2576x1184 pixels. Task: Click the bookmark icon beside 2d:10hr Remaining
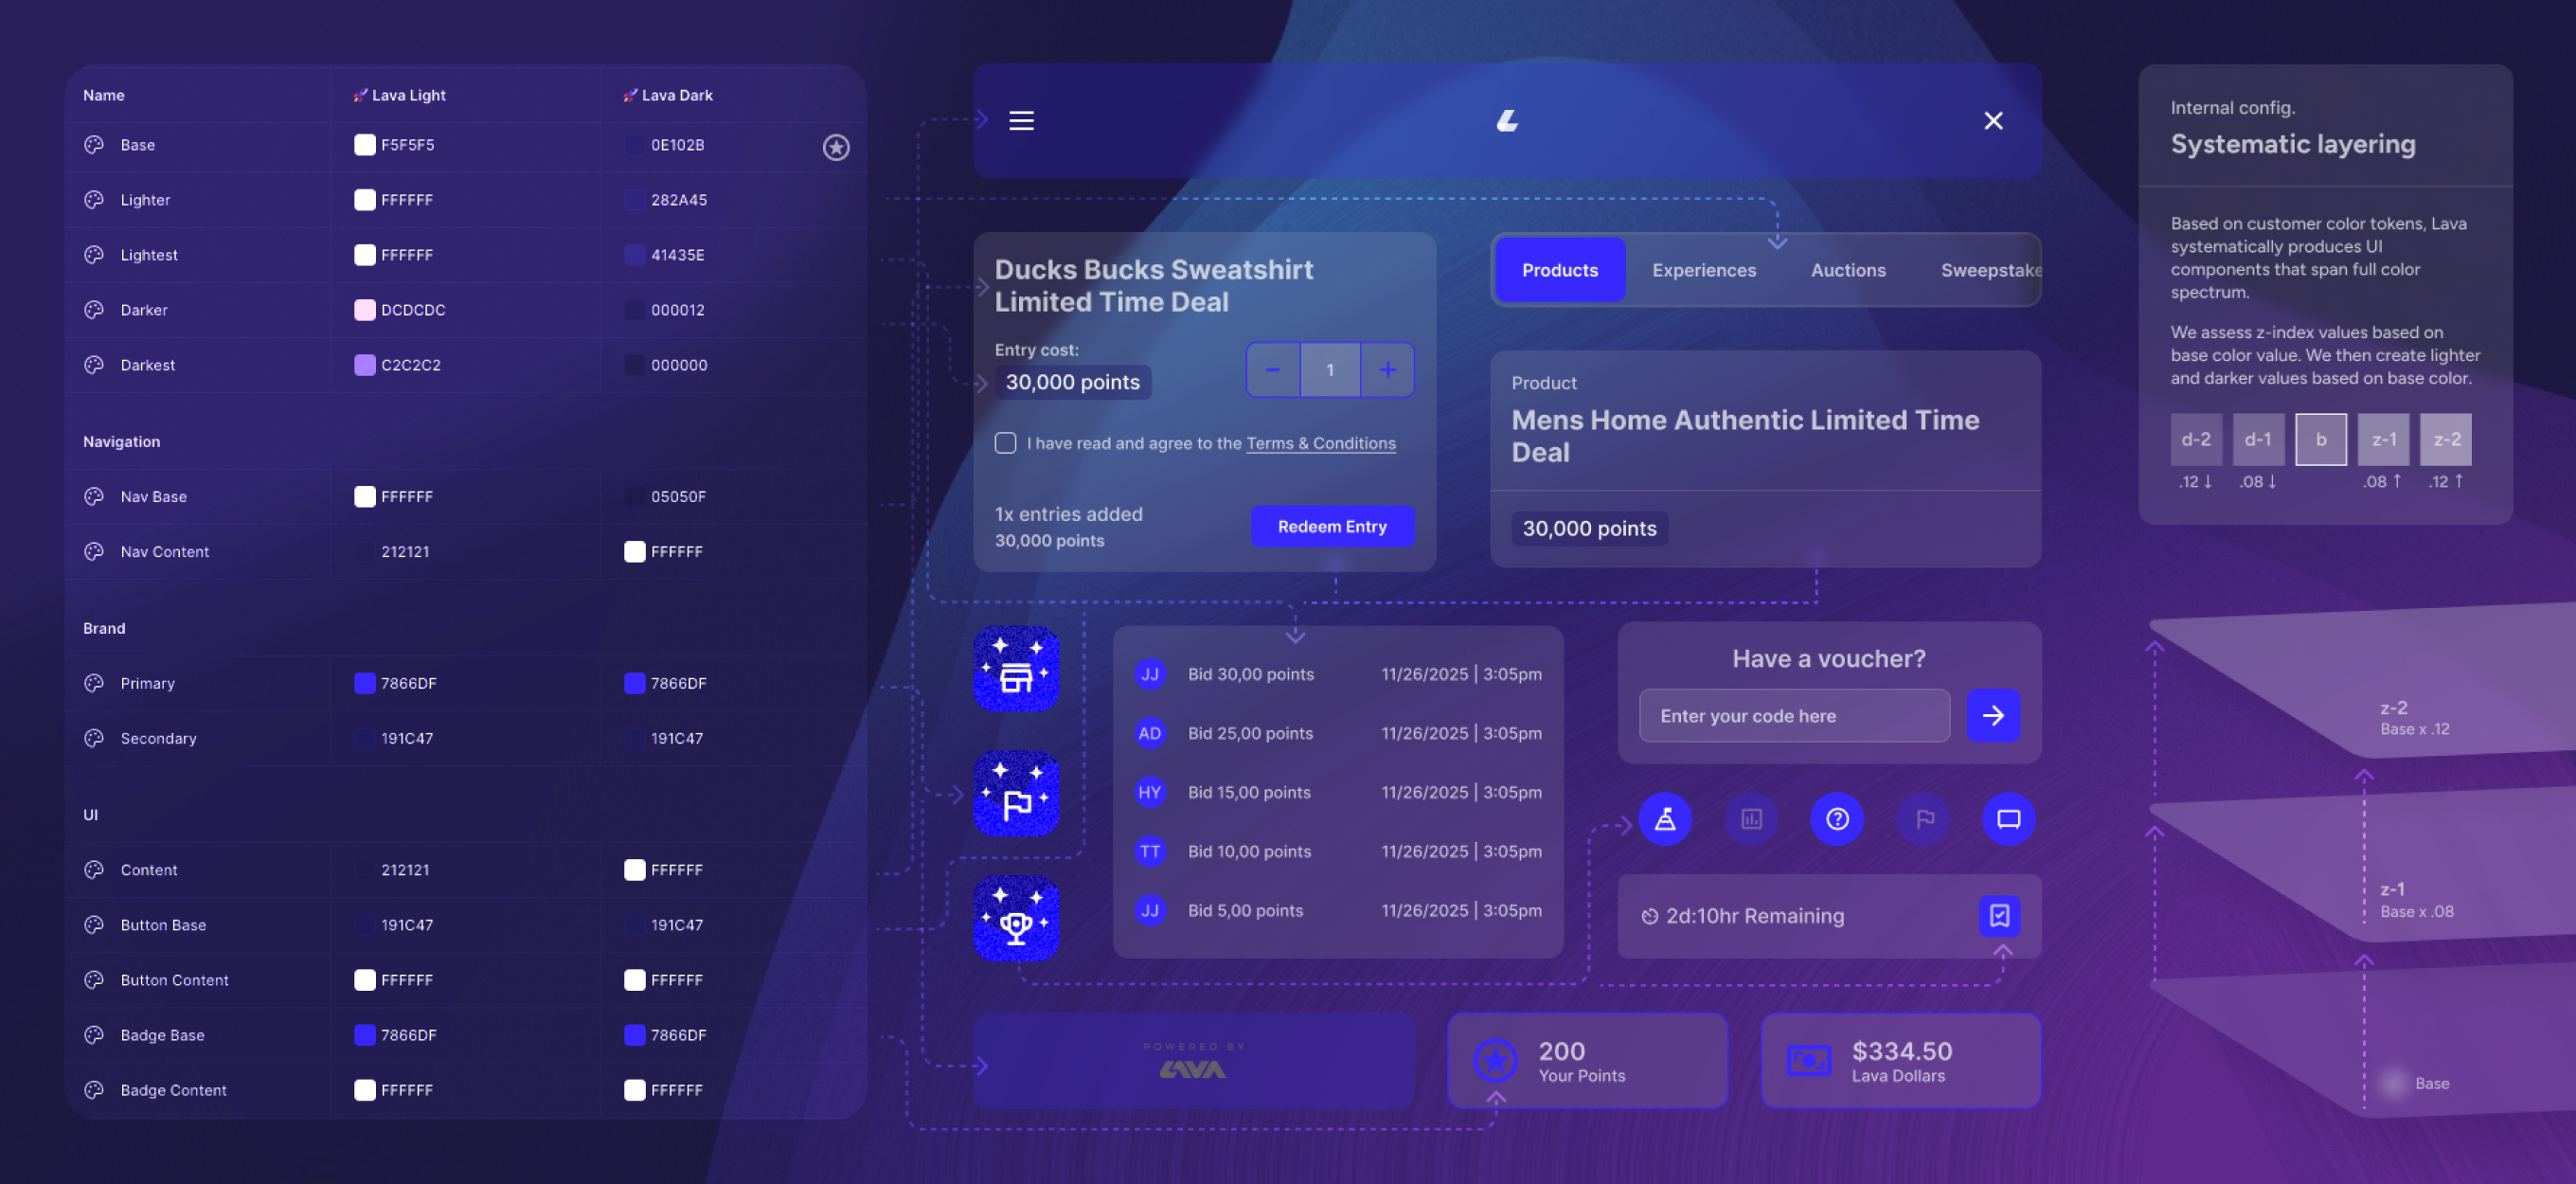coord(1999,916)
